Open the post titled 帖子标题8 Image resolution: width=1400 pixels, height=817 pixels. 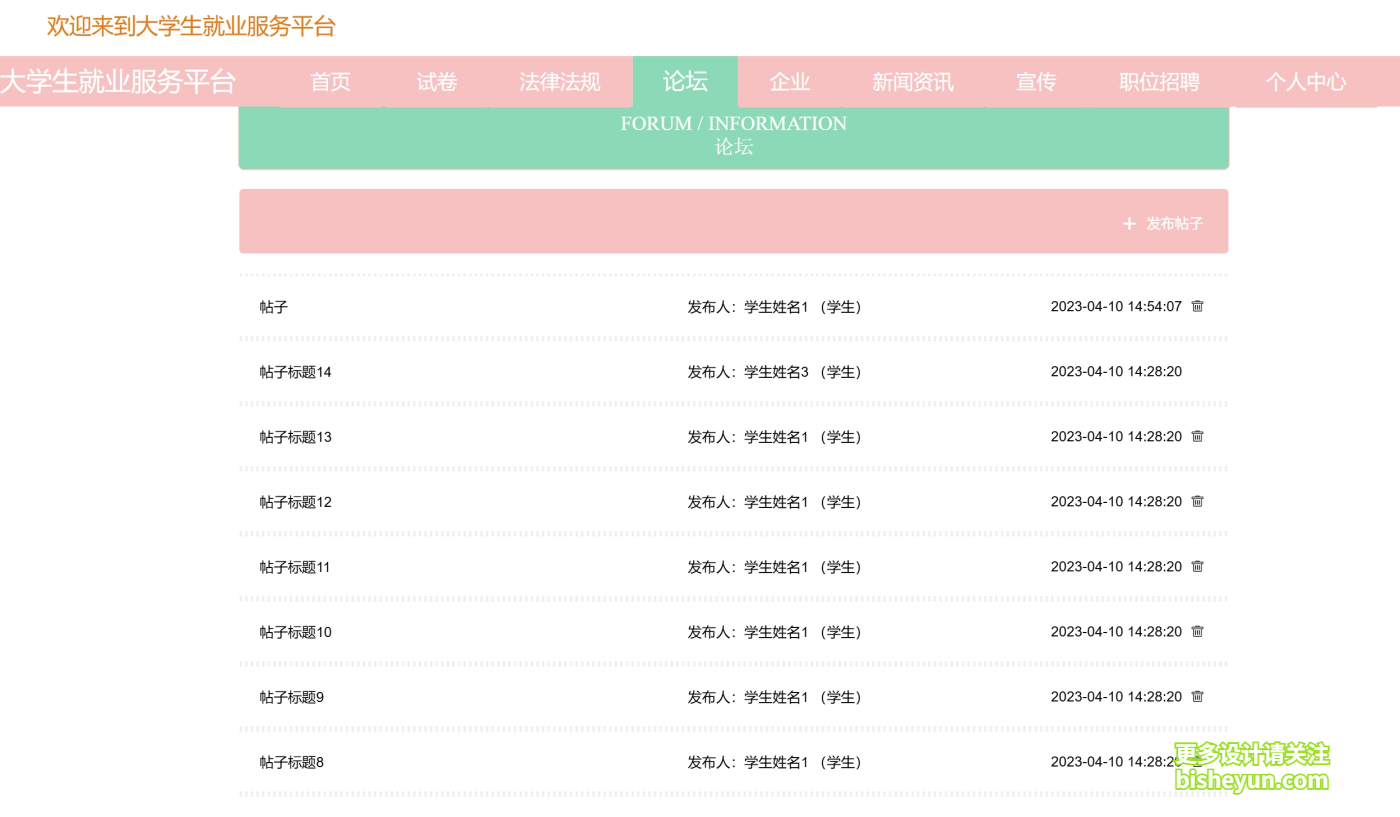292,762
